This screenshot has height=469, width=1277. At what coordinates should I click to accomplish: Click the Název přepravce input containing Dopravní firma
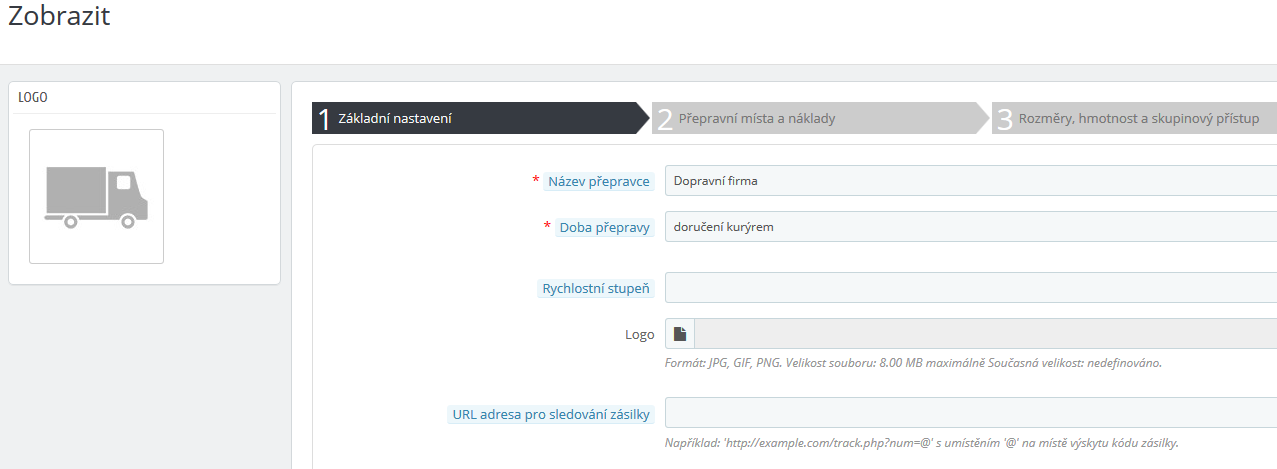coord(970,181)
